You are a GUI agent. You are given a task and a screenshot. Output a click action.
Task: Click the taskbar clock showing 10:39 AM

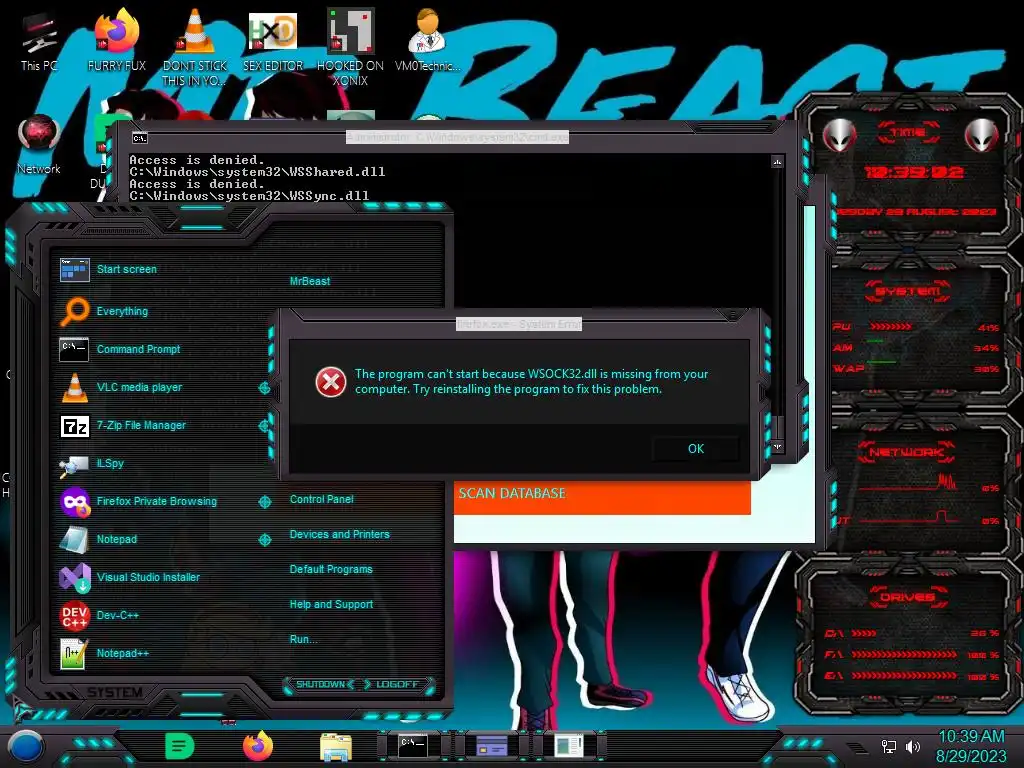coord(971,737)
